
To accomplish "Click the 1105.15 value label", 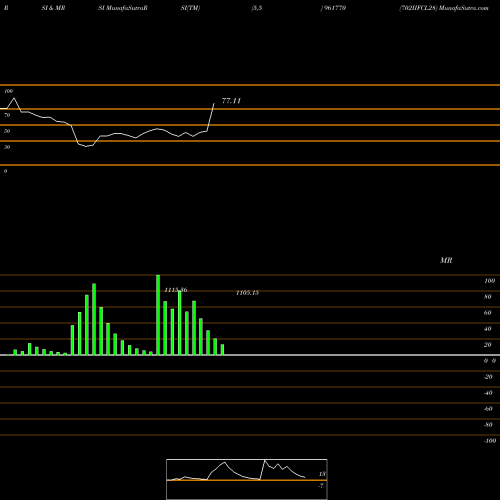I will (x=247, y=293).
